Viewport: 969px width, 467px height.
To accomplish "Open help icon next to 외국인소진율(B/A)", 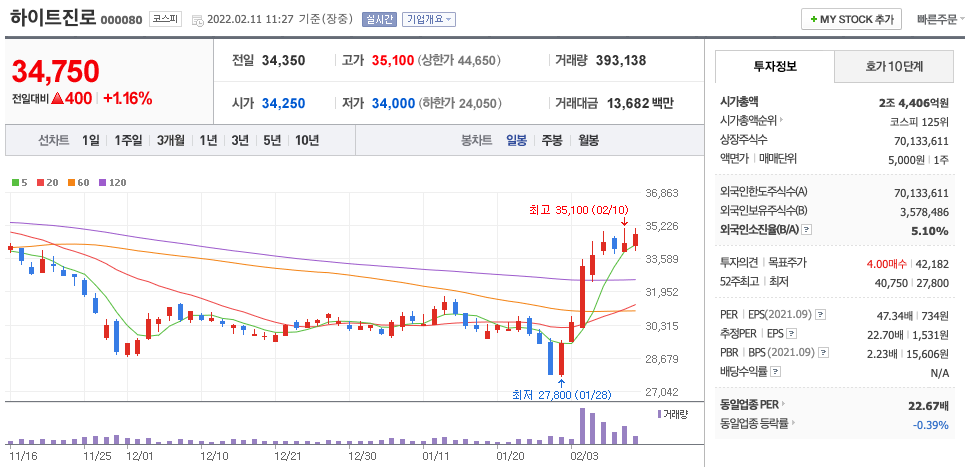I will click(x=806, y=230).
